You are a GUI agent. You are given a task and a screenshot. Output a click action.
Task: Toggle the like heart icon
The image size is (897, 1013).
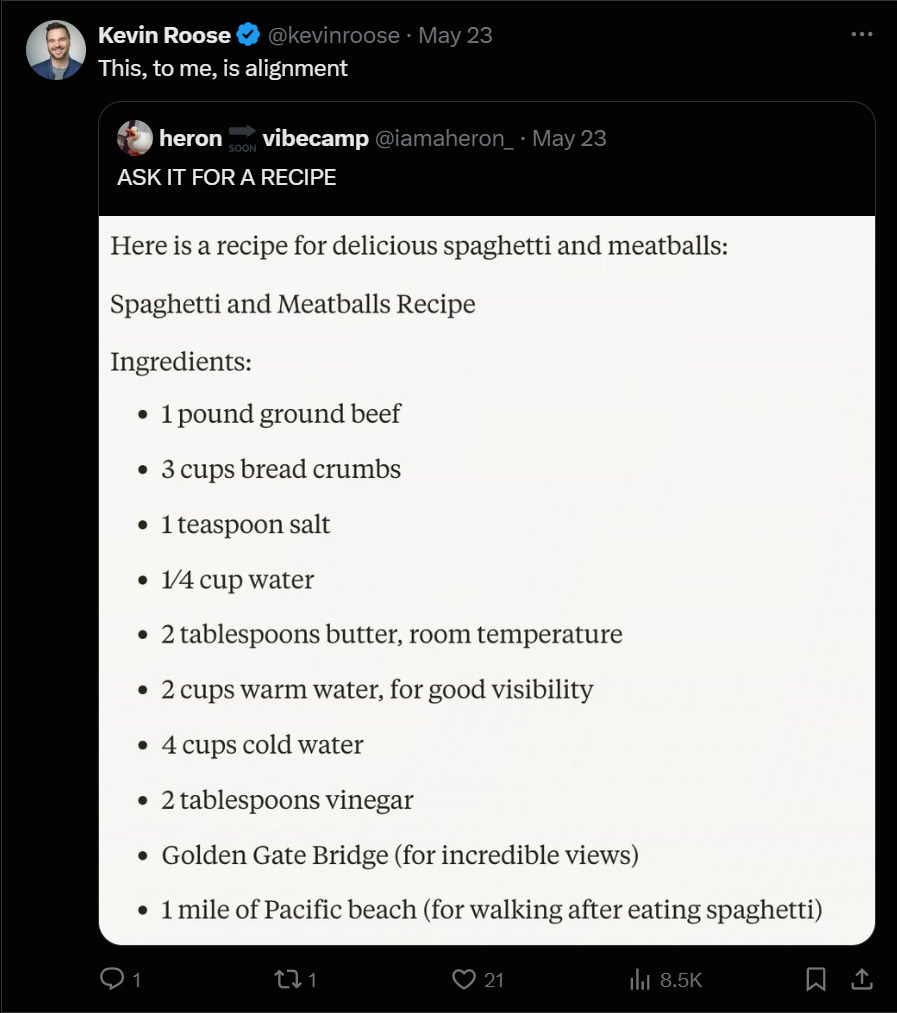(463, 980)
